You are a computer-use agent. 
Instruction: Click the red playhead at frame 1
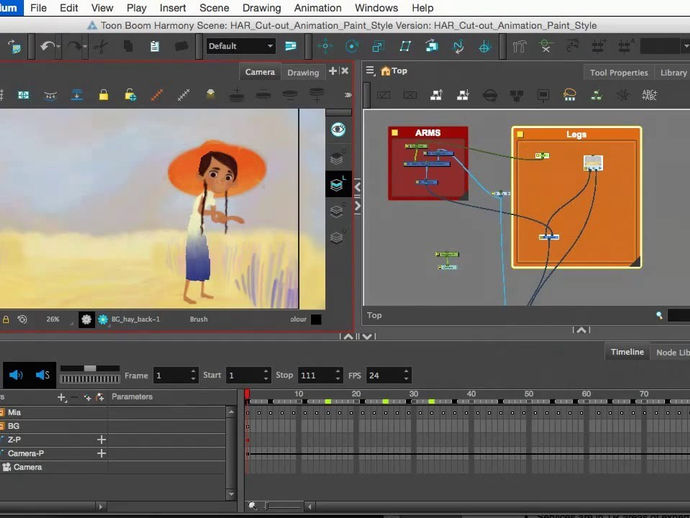pyautogui.click(x=247, y=393)
